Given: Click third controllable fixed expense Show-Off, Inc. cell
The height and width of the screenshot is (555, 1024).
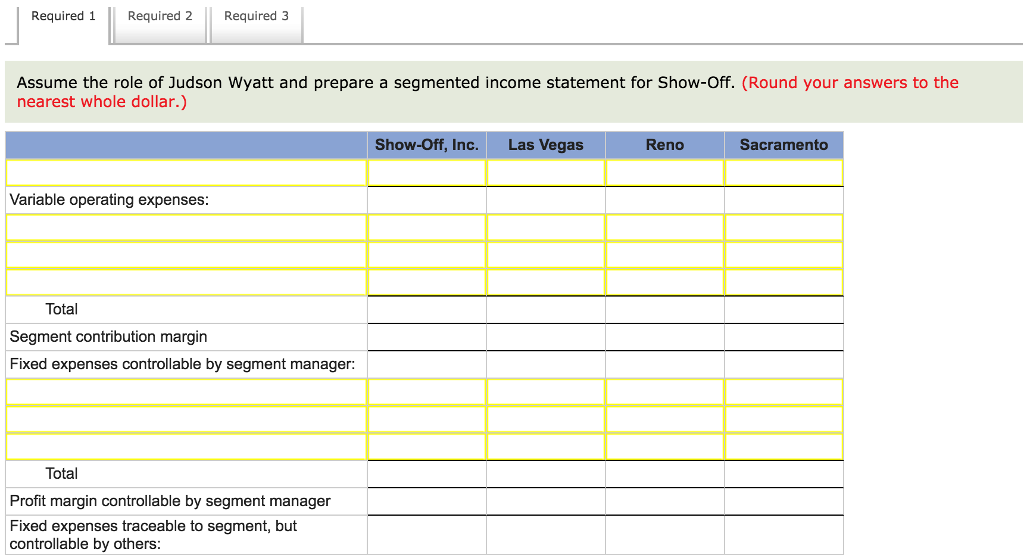Looking at the screenshot, I should 427,447.
